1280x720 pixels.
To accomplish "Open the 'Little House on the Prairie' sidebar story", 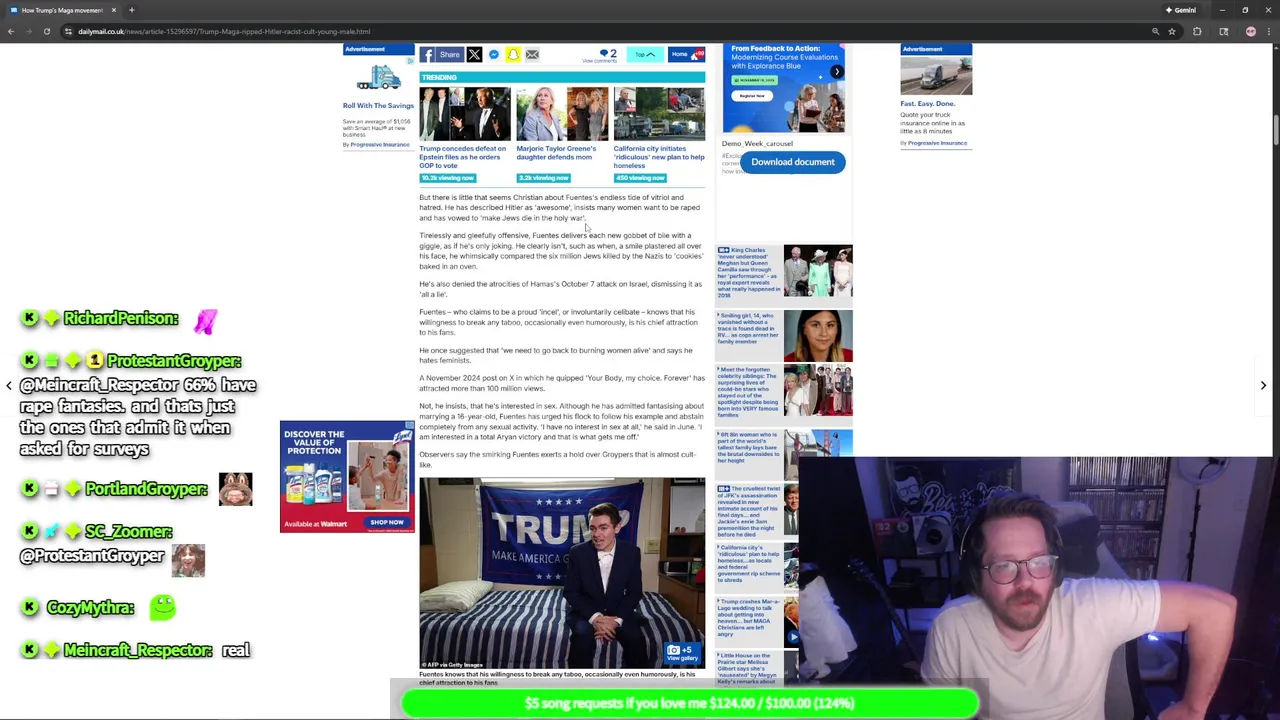I will [x=749, y=668].
